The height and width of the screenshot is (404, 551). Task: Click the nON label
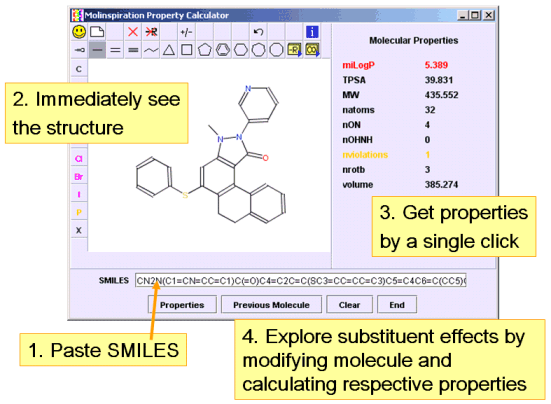click(351, 125)
